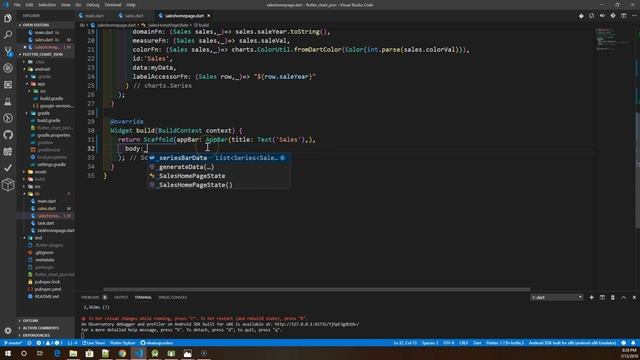Open taskhomepage.dart in the explorer
This screenshot has height=360, width=640.
(x=56, y=231)
